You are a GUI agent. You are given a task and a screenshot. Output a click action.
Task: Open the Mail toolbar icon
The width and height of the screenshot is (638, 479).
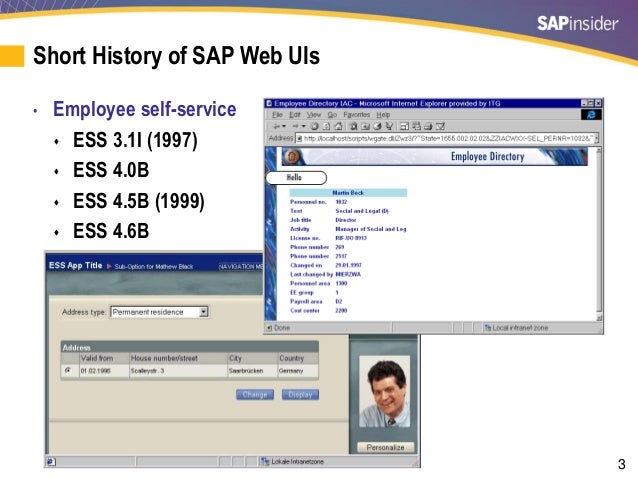(416, 126)
